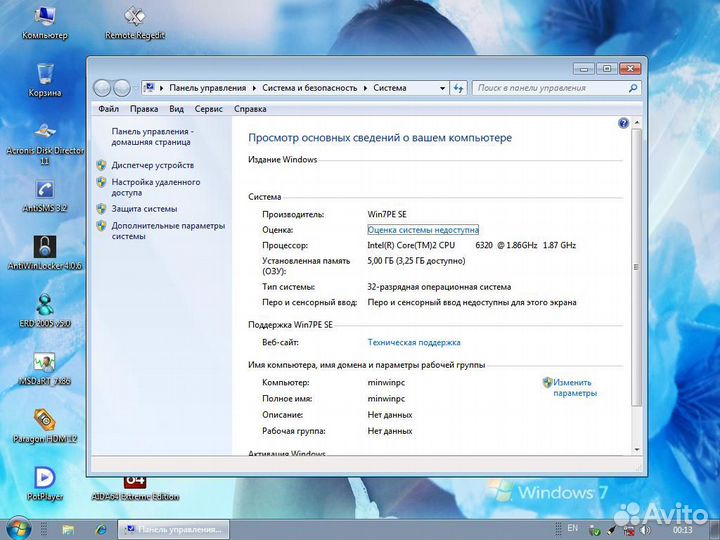Open the Правка menu
720x540 pixels.
point(144,109)
